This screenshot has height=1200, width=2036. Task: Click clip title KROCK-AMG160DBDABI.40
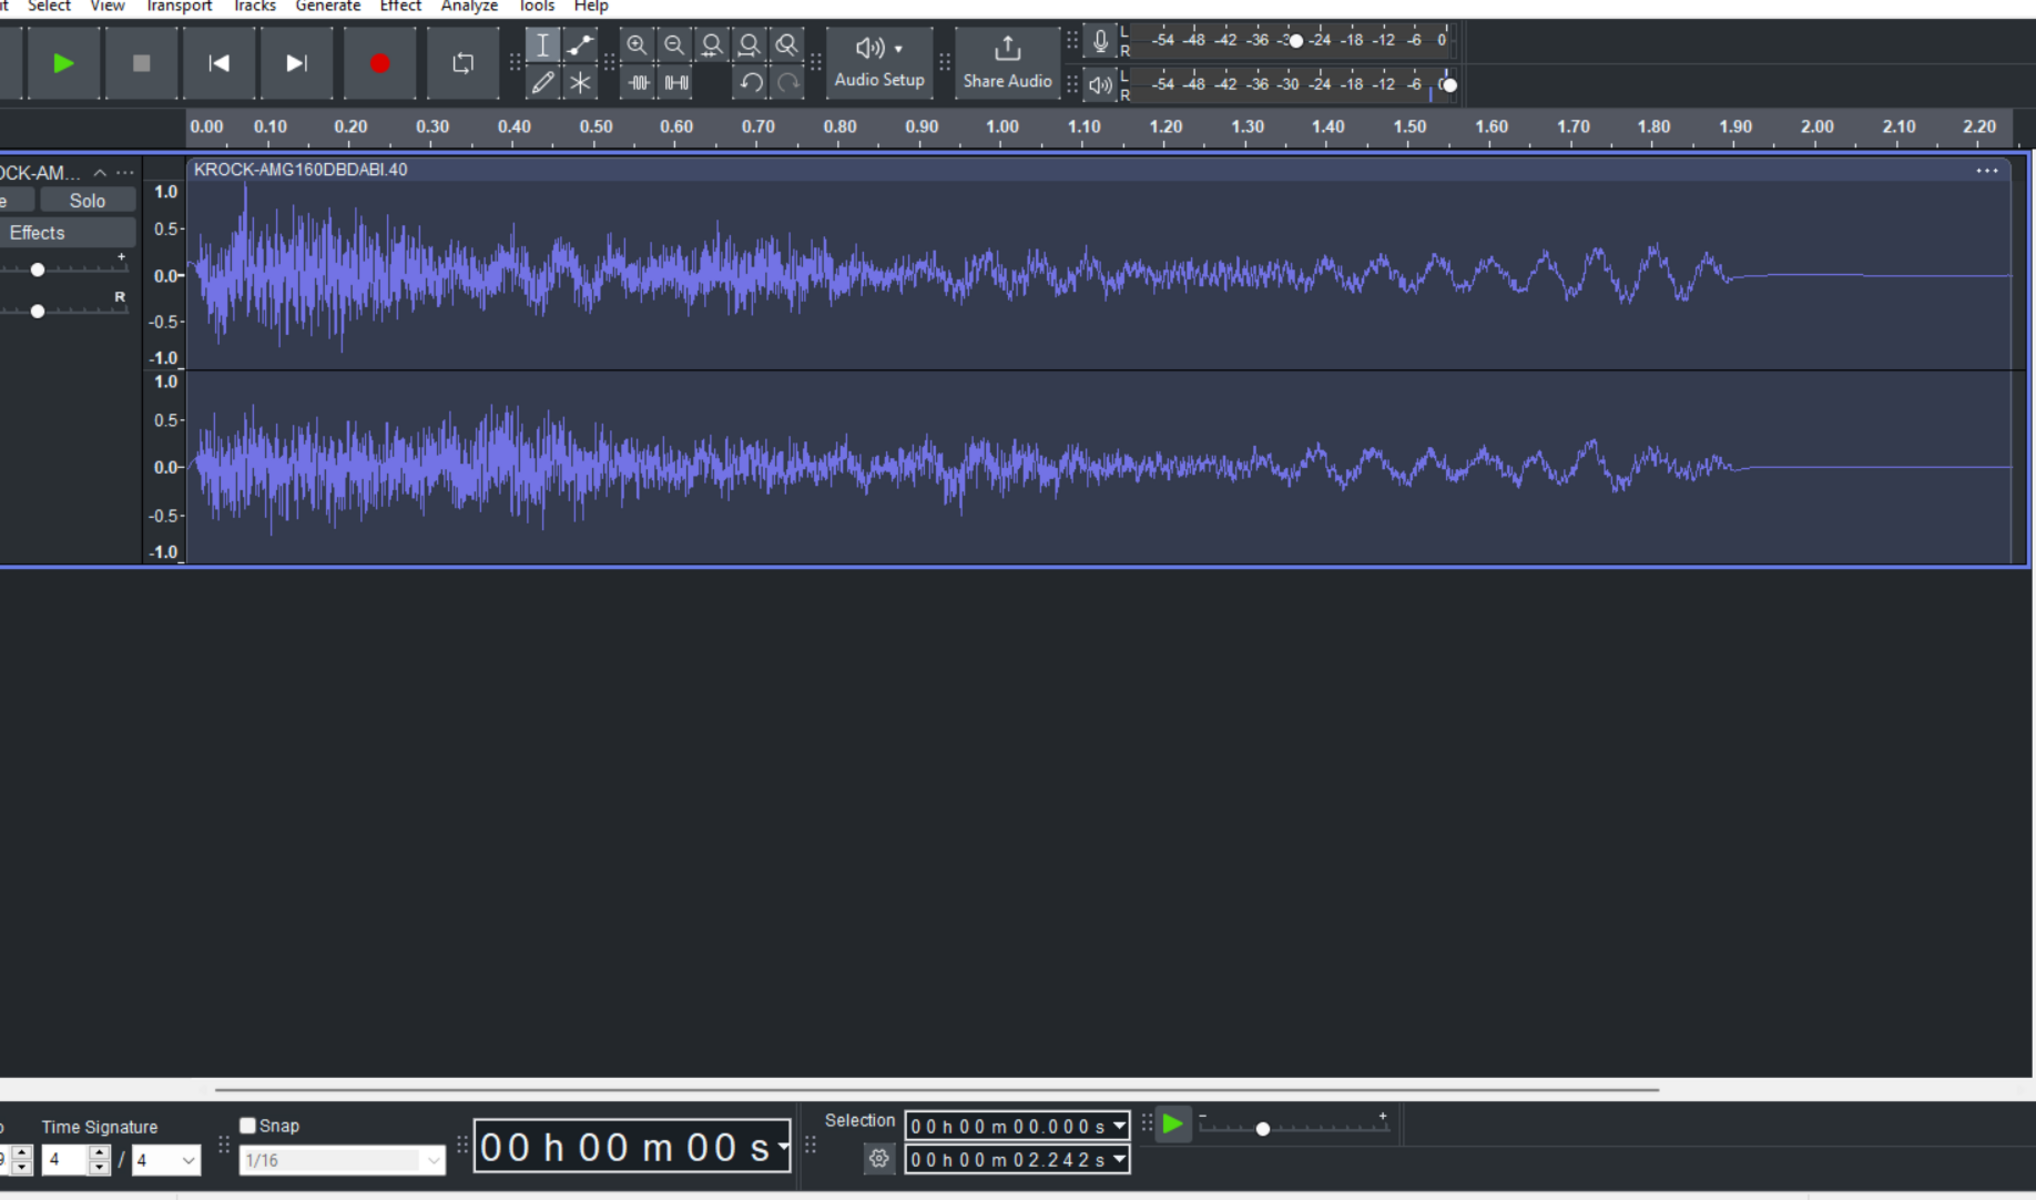[x=300, y=170]
